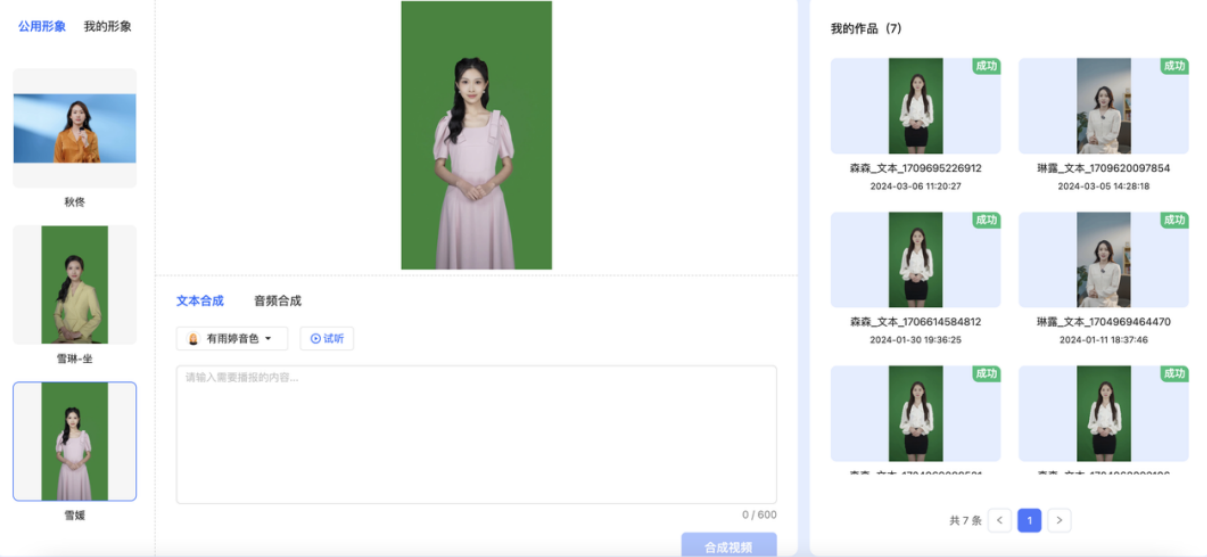Open work 森森_文本_1706614584812 thumbnail
Image resolution: width=1207 pixels, height=557 pixels.
tap(915, 260)
